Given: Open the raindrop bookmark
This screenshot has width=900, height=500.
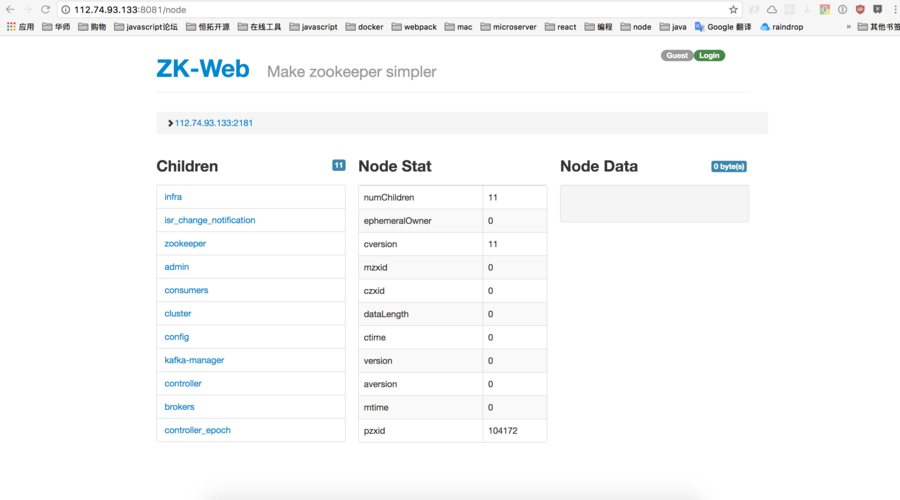Looking at the screenshot, I should click(x=781, y=27).
